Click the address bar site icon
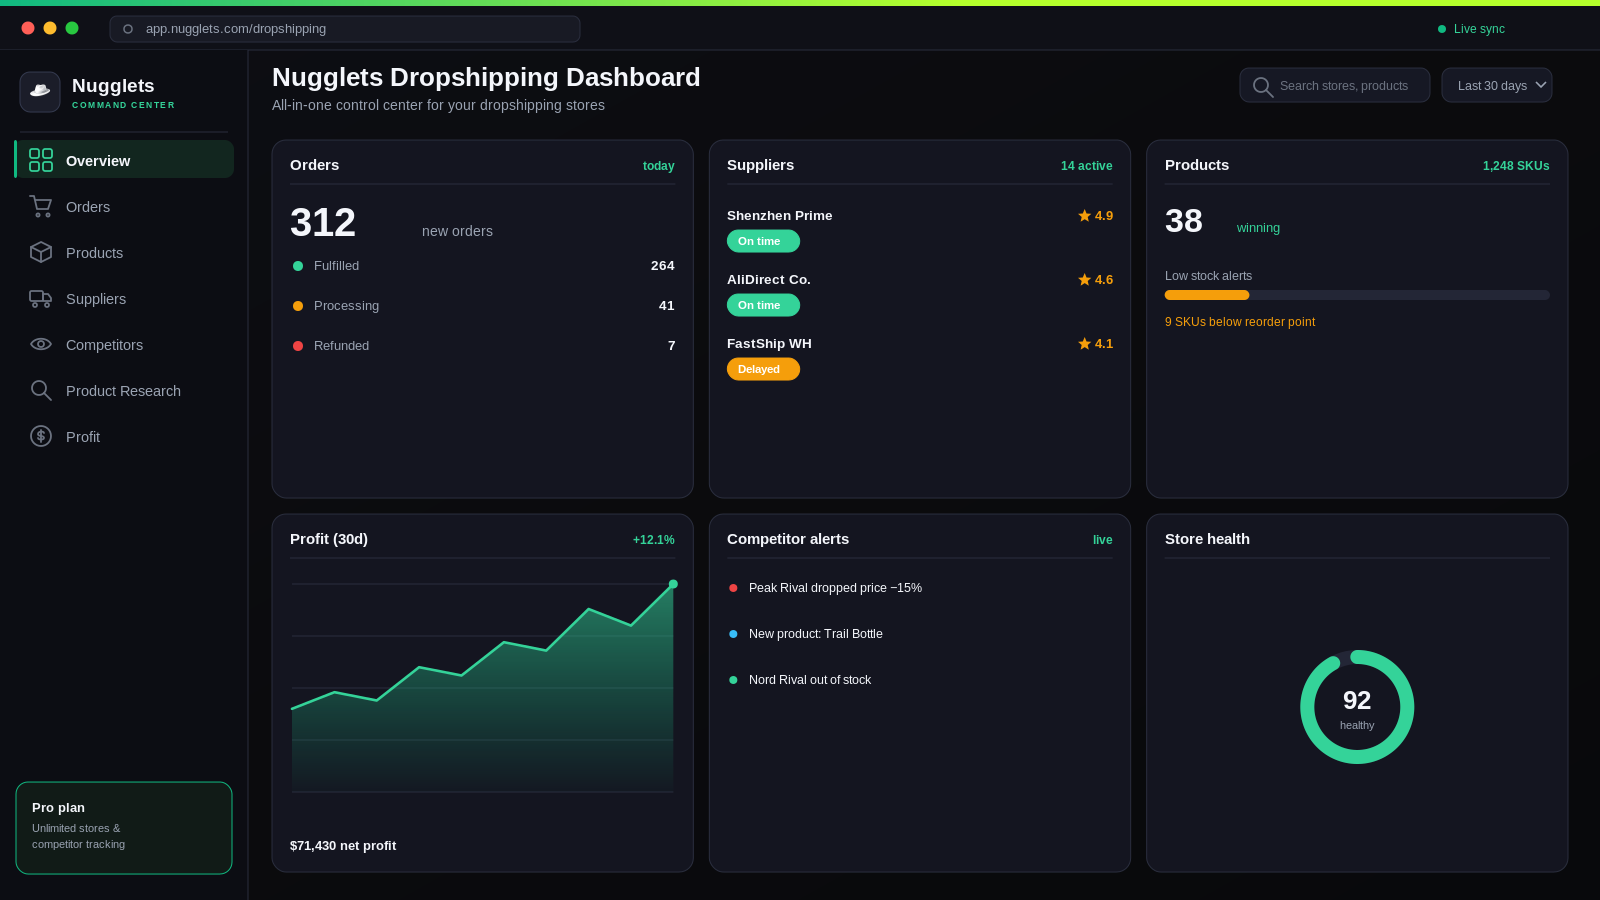The width and height of the screenshot is (1600, 900). pyautogui.click(x=128, y=29)
